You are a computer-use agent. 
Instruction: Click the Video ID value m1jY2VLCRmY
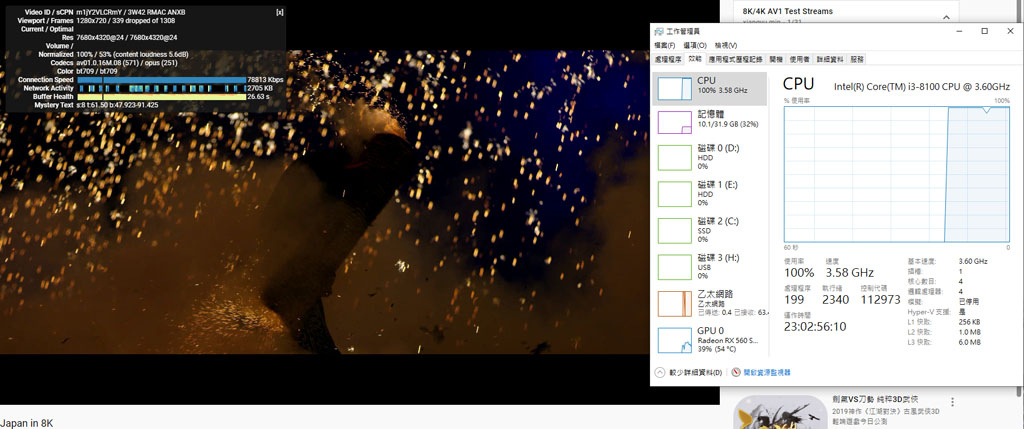(100, 12)
